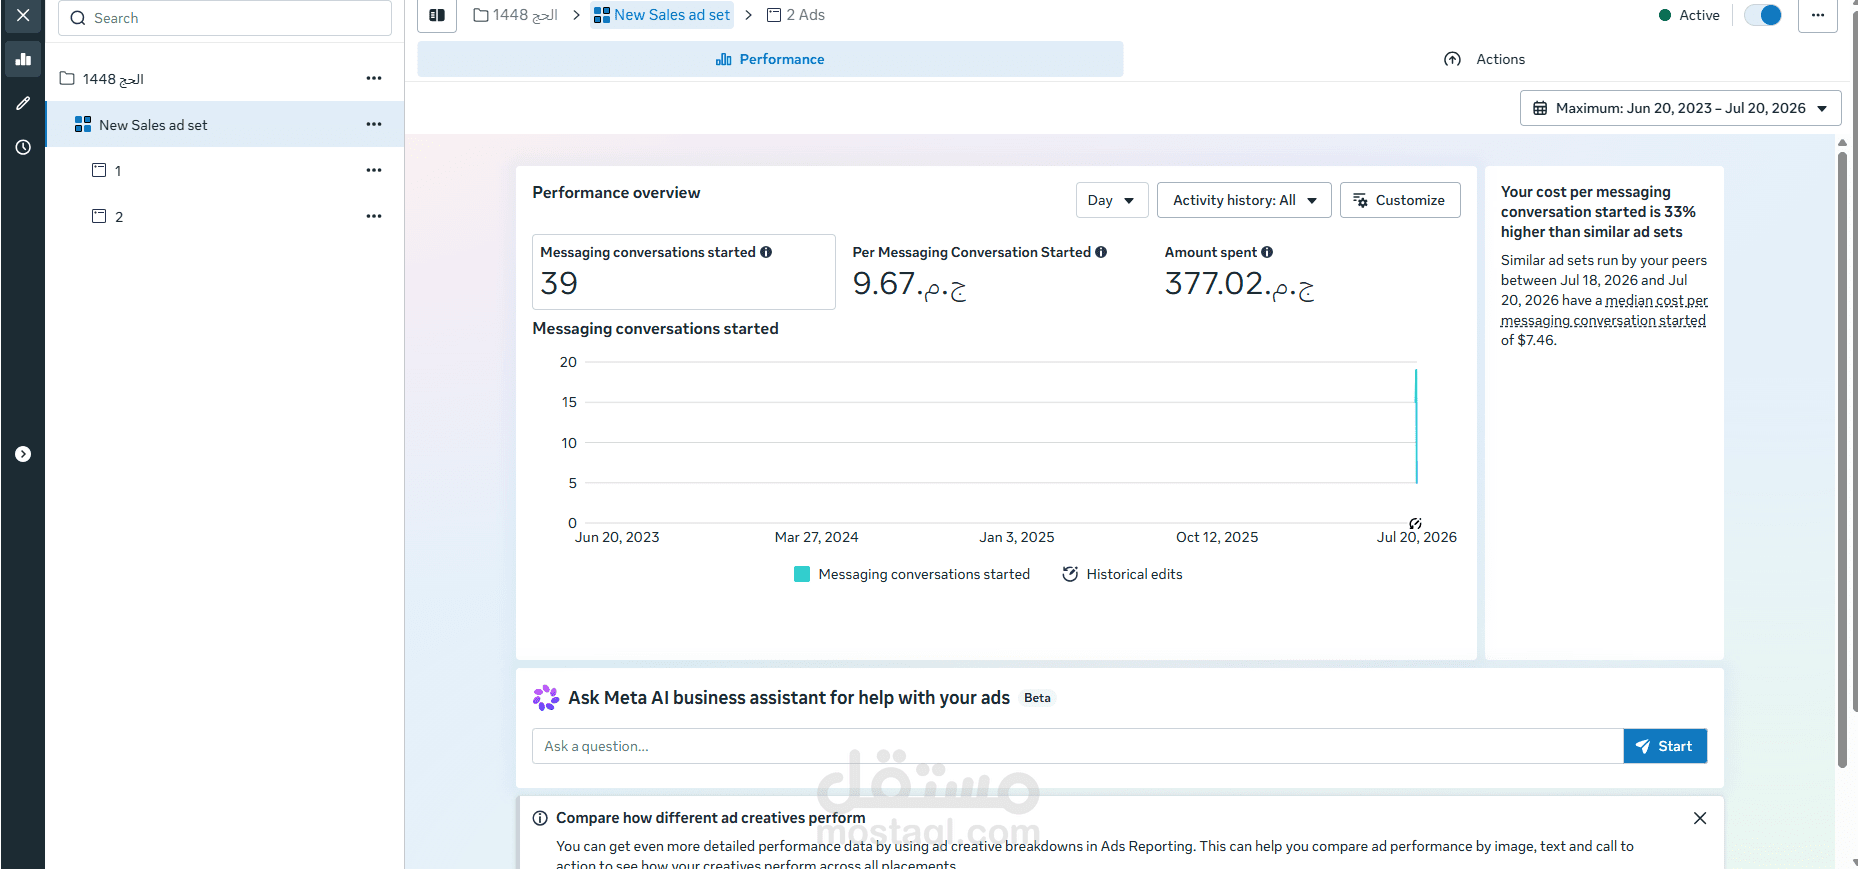
Task: Show info for Messaging conversations started
Action: coord(766,252)
